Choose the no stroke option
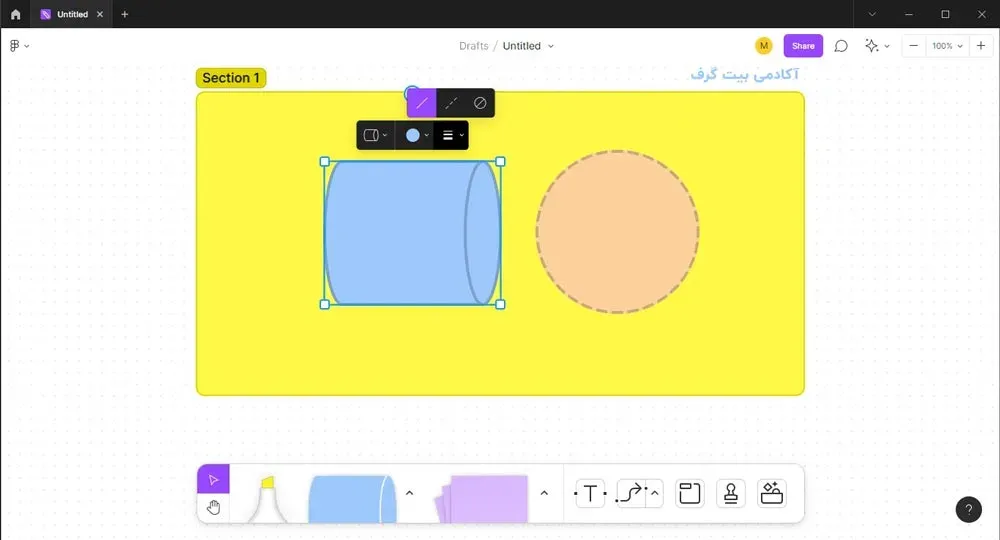 tap(480, 103)
